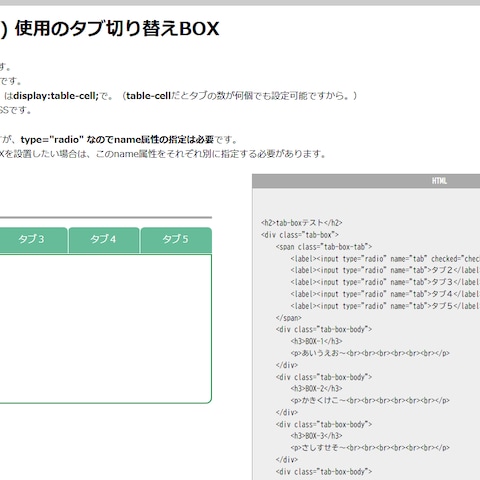Click the display:table-cell; bold text
Viewport: 480px width, 480px height.
pos(56,96)
